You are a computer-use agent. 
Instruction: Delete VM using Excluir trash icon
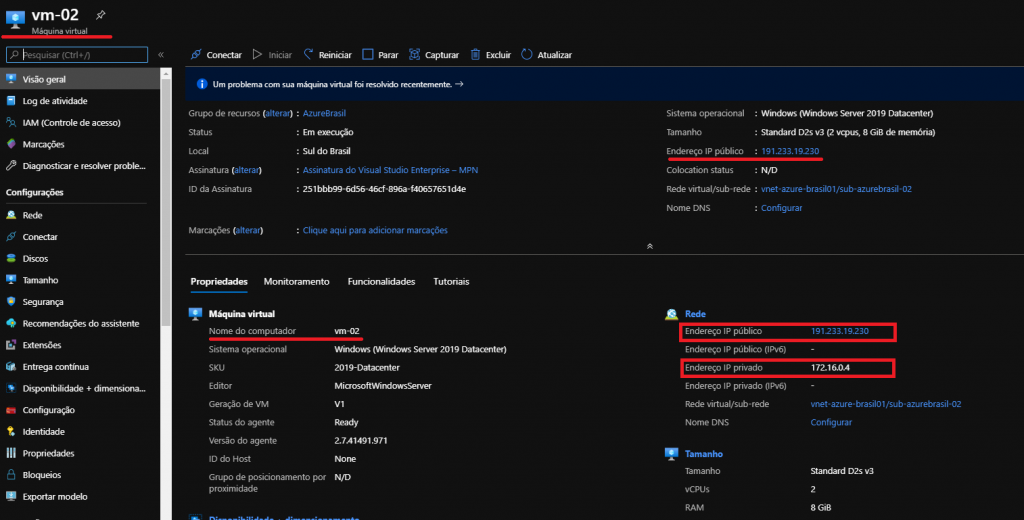[x=476, y=55]
